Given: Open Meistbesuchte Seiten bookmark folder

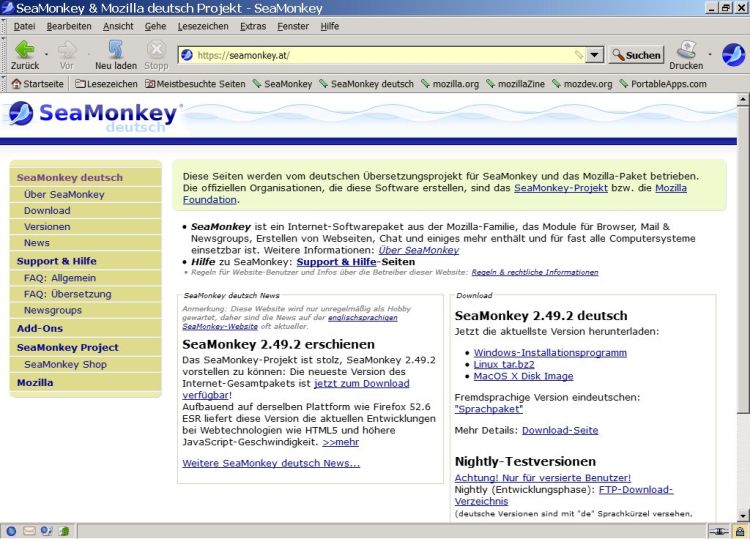Looking at the screenshot, I should 195,84.
